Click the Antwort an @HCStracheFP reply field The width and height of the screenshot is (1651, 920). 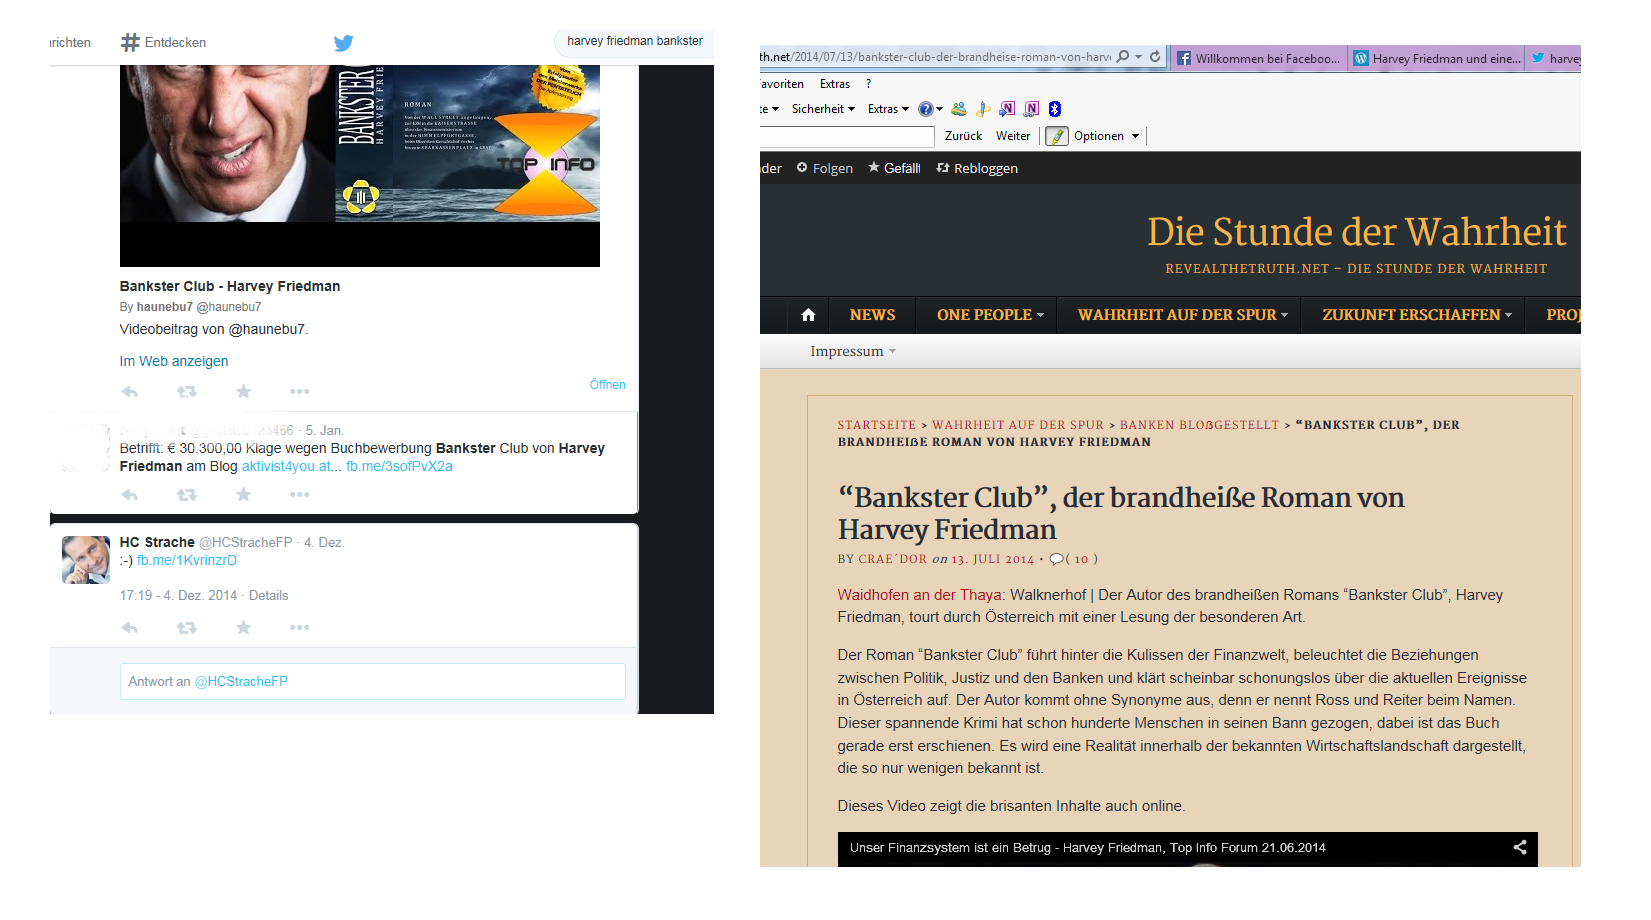coord(372,681)
